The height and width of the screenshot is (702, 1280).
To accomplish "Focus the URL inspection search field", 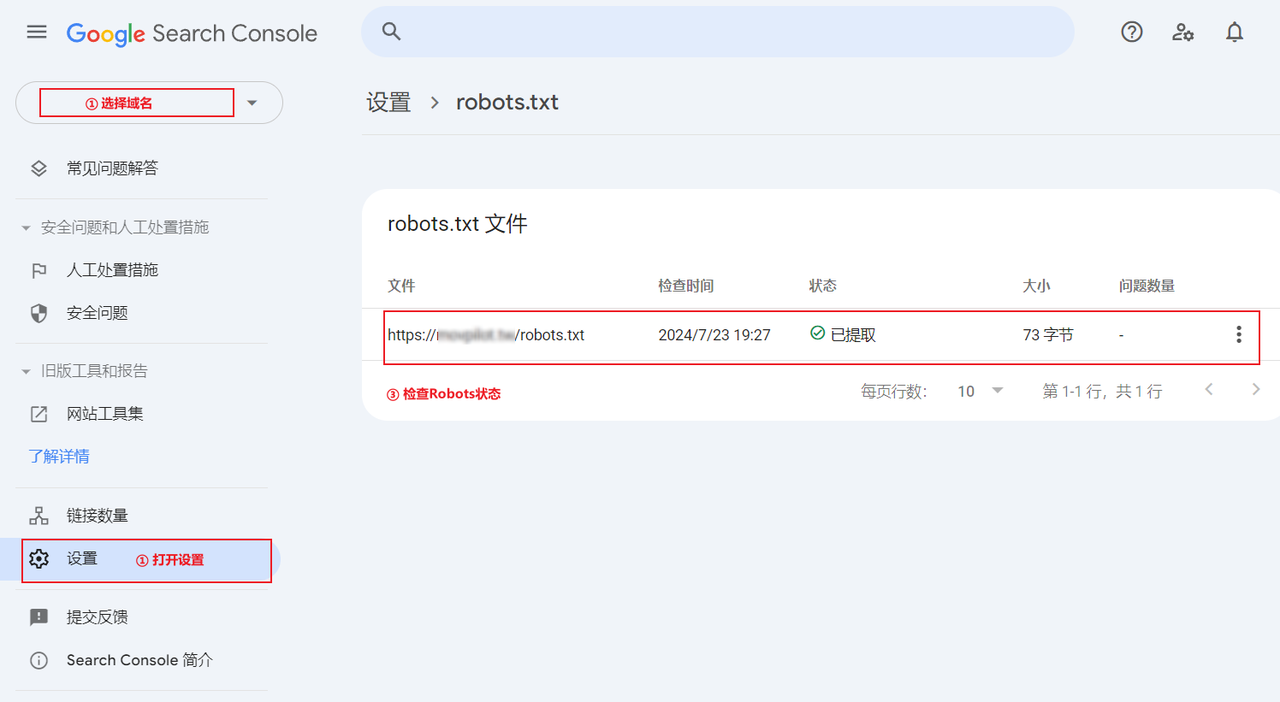I will [x=717, y=32].
